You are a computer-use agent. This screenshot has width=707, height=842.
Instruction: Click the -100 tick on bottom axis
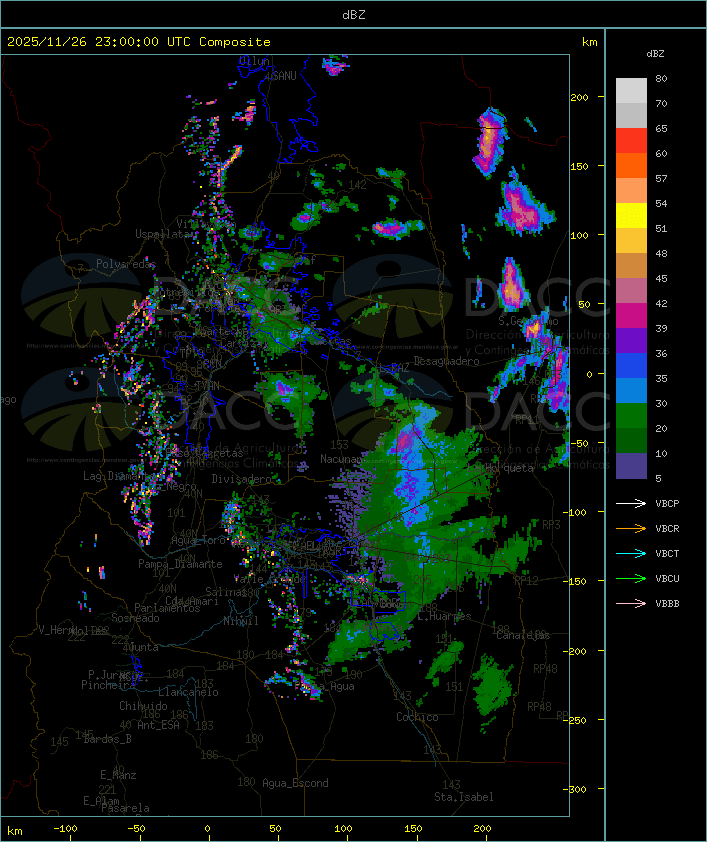point(66,829)
